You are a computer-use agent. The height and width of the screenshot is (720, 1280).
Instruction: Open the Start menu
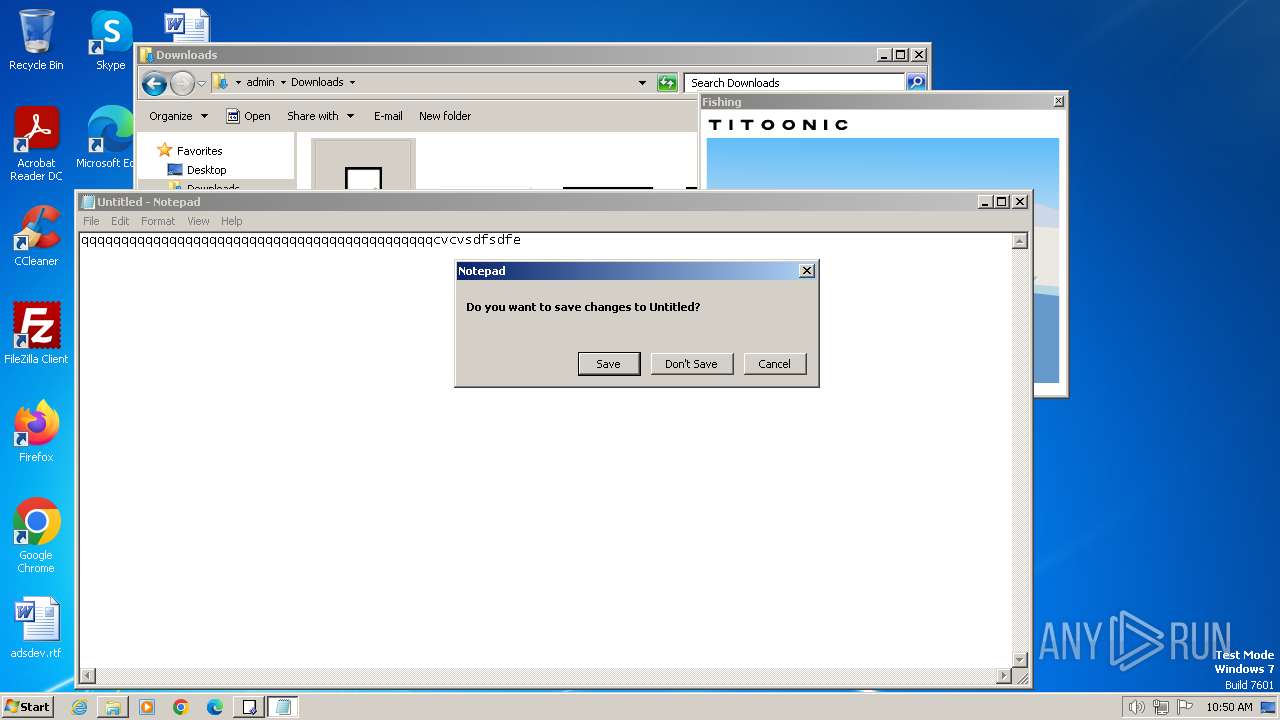click(x=27, y=707)
